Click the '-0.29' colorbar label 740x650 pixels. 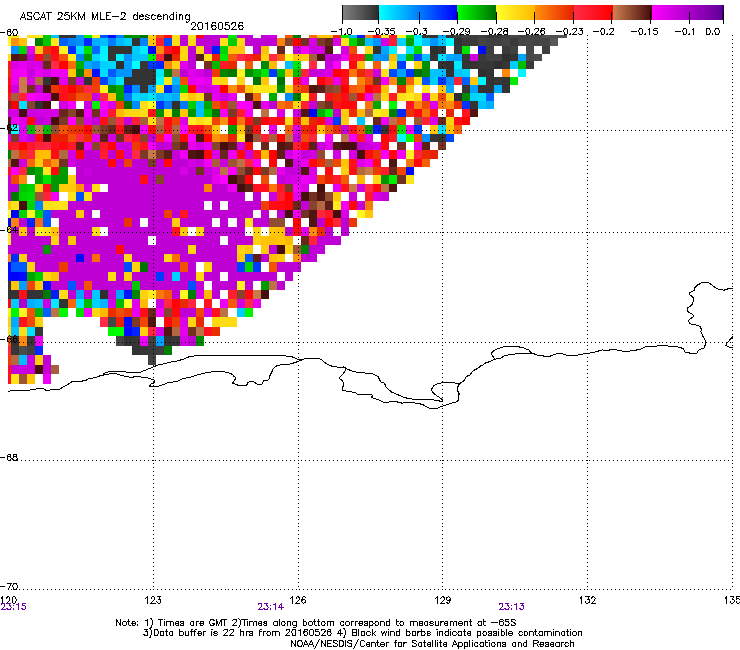click(456, 32)
